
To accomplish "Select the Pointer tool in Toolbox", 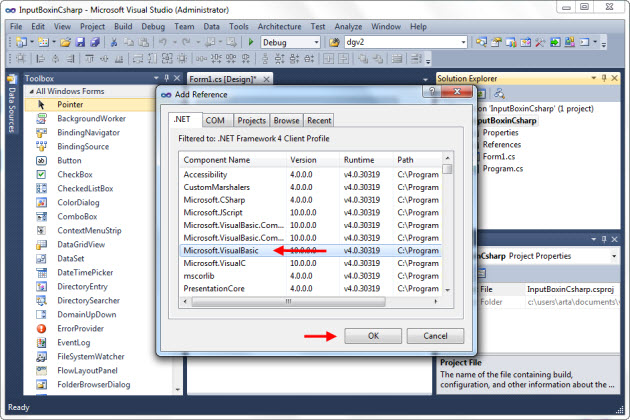I will point(68,104).
